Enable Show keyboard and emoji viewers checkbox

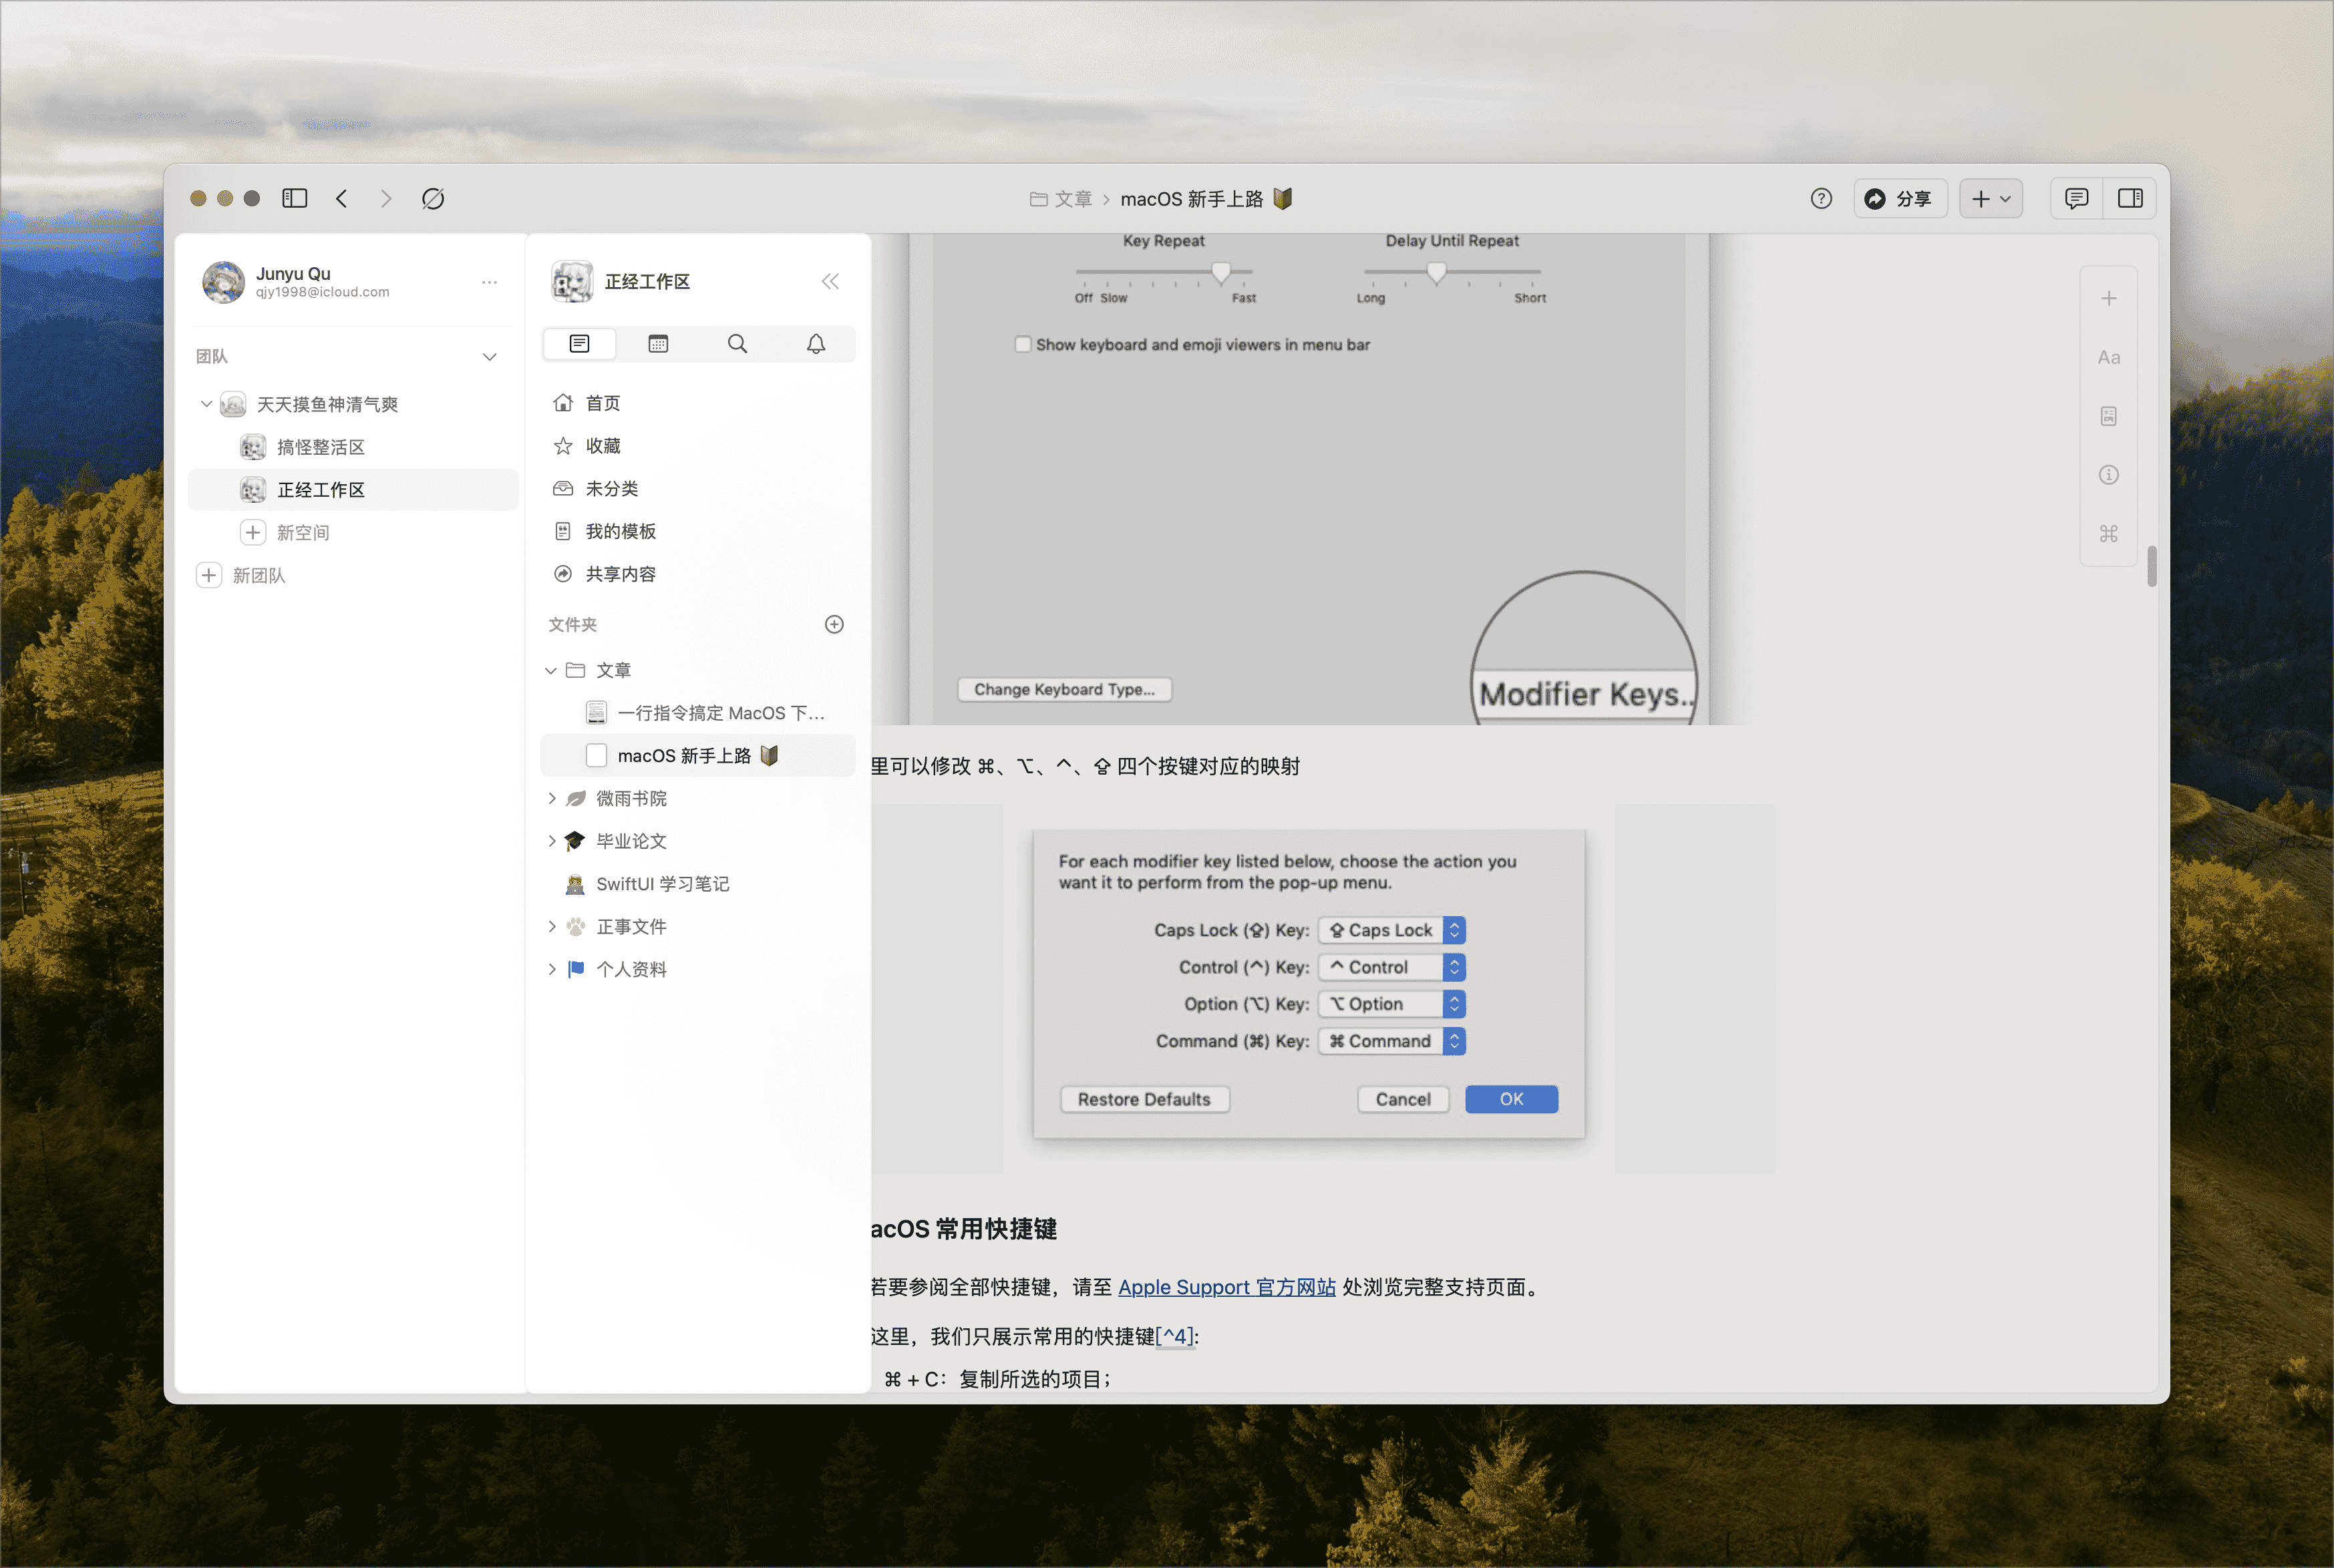(1022, 345)
